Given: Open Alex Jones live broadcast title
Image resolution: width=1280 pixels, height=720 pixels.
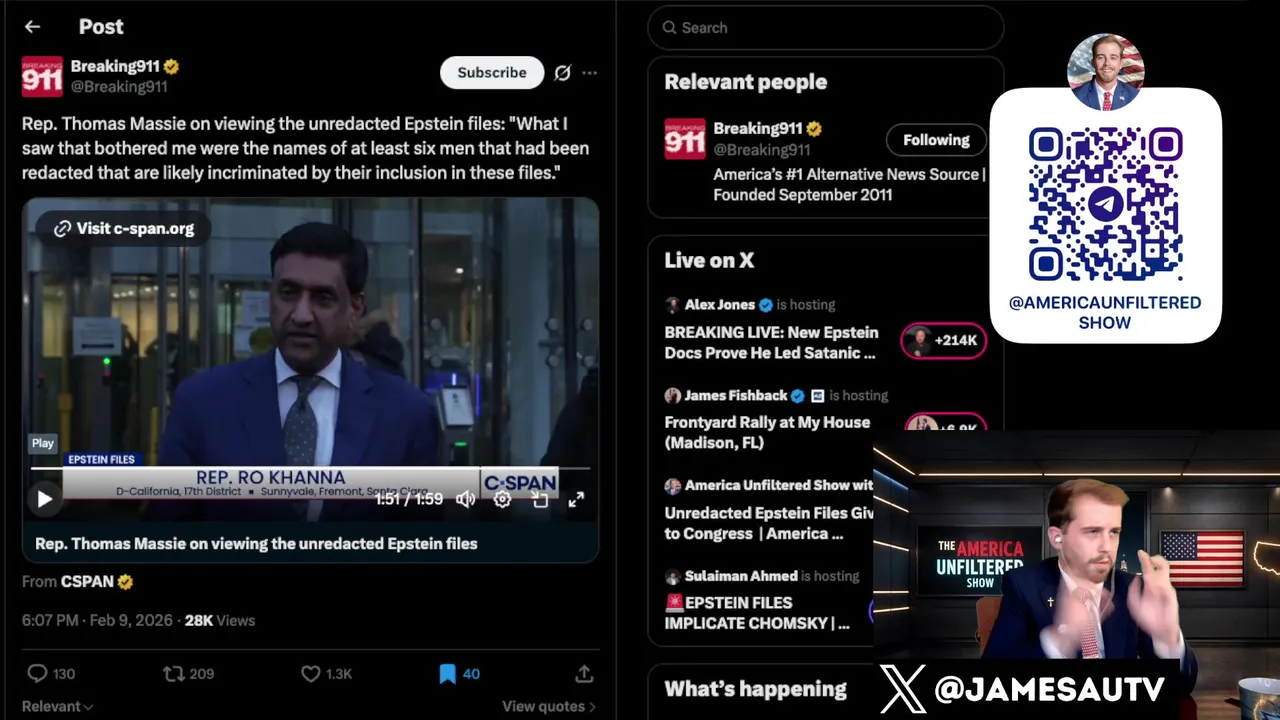Looking at the screenshot, I should pyautogui.click(x=771, y=342).
